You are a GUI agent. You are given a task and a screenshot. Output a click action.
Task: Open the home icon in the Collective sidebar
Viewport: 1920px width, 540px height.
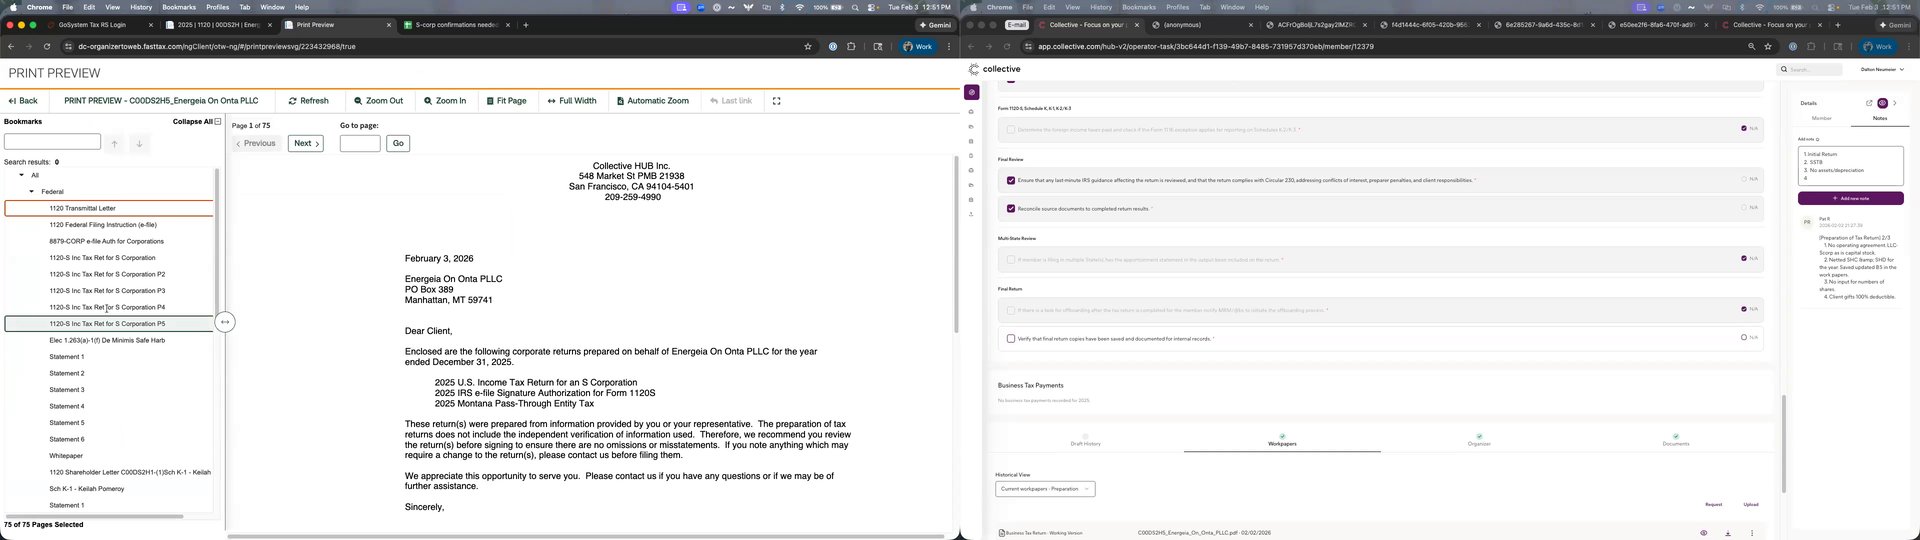click(971, 112)
